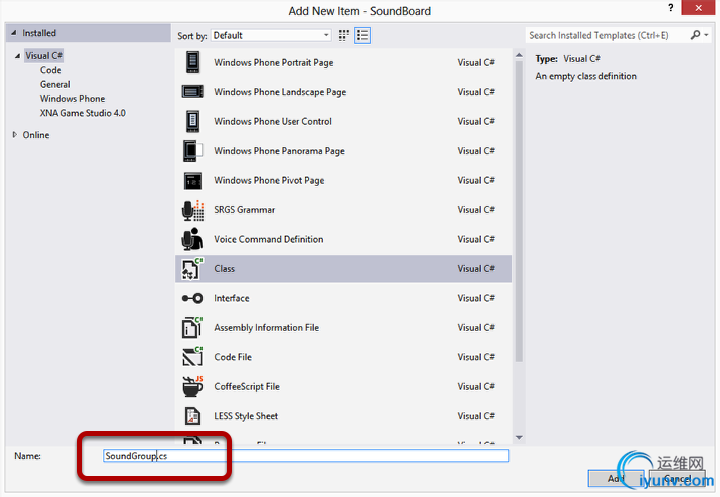Image resolution: width=720 pixels, height=497 pixels.
Task: Choose the Windows Phone User Control text
Action: (x=273, y=121)
